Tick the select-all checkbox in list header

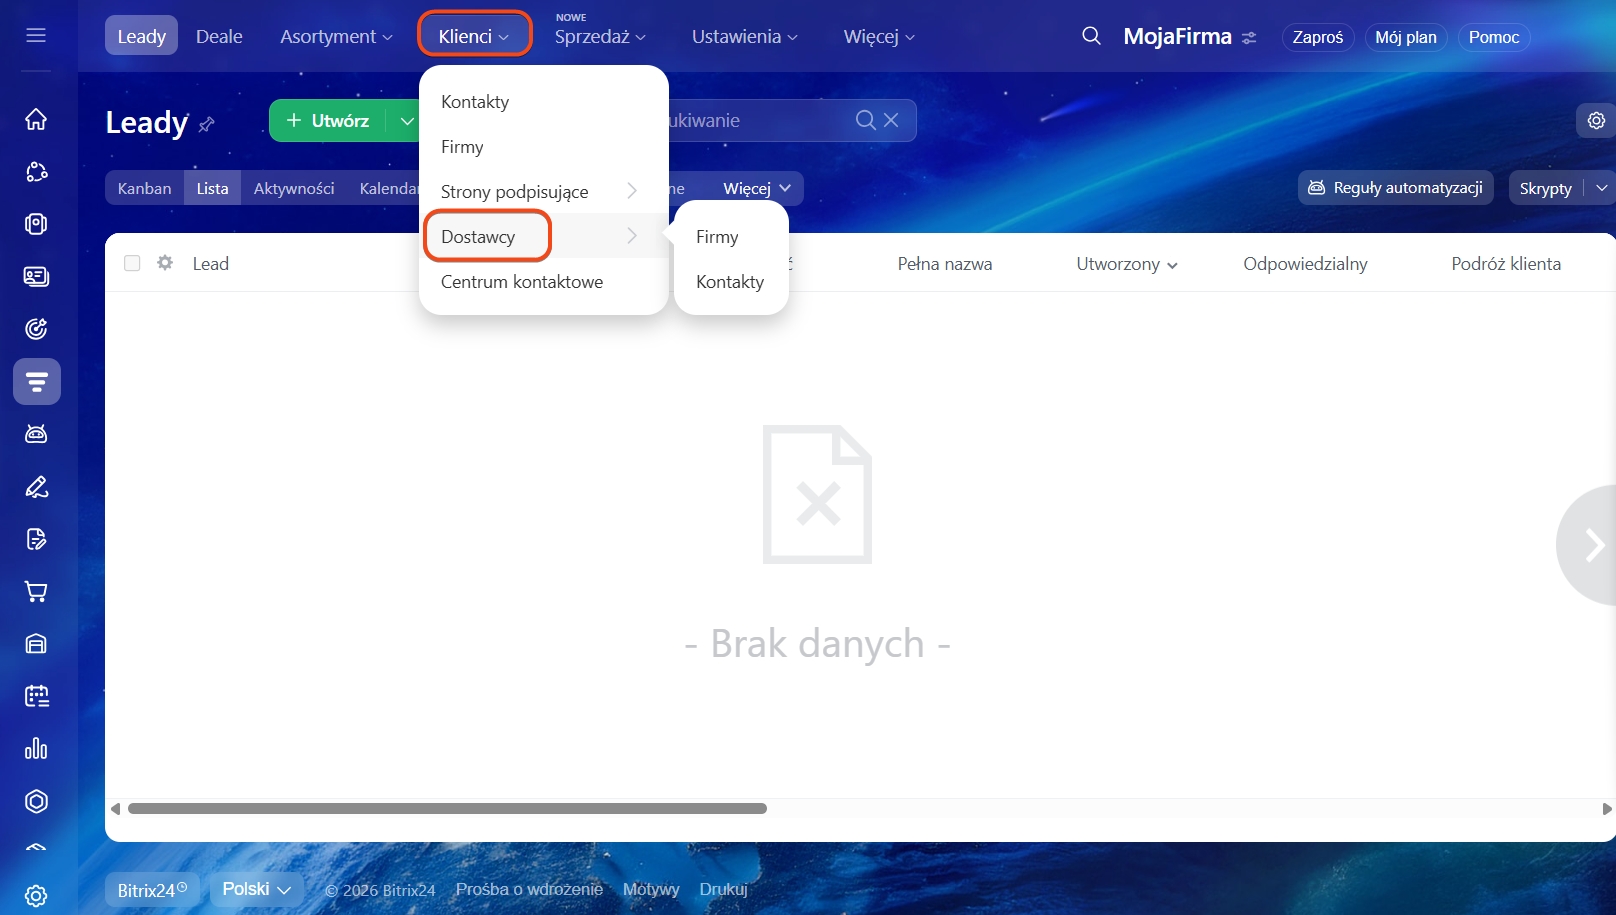click(x=132, y=263)
